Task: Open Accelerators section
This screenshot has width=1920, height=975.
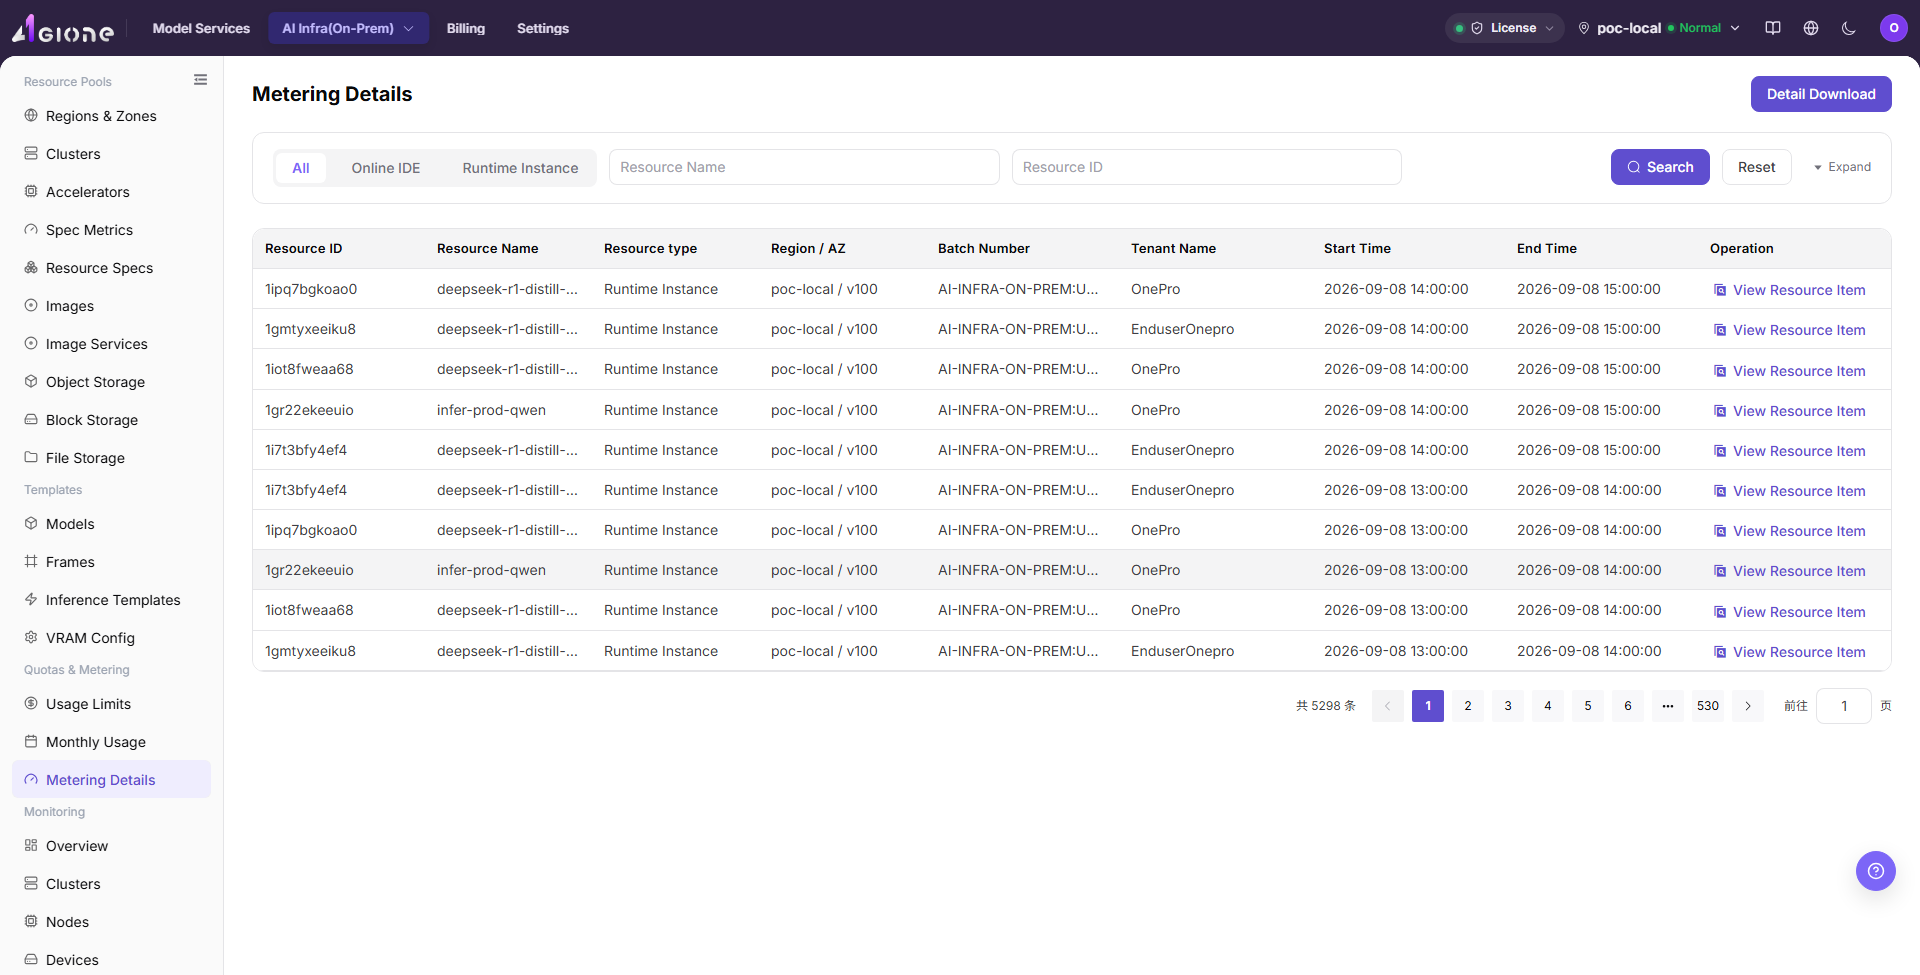Action: pos(112,192)
